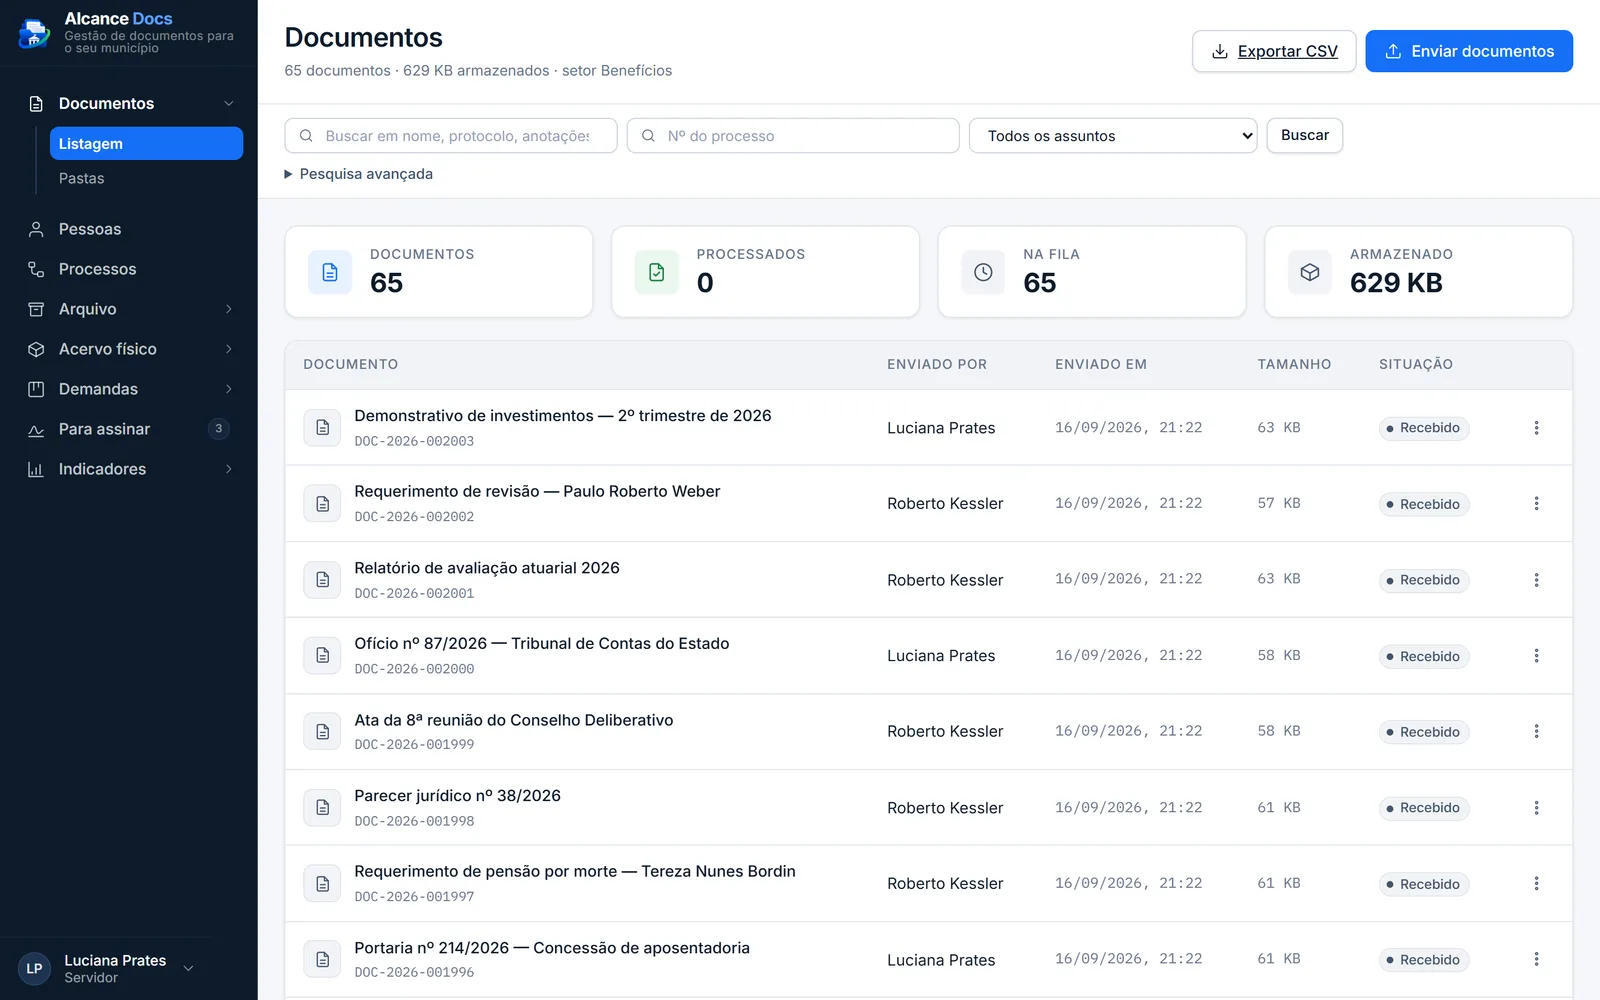Open Requerimento de revisão — Paulo Roberto Weber
The height and width of the screenshot is (1000, 1600).
point(537,491)
